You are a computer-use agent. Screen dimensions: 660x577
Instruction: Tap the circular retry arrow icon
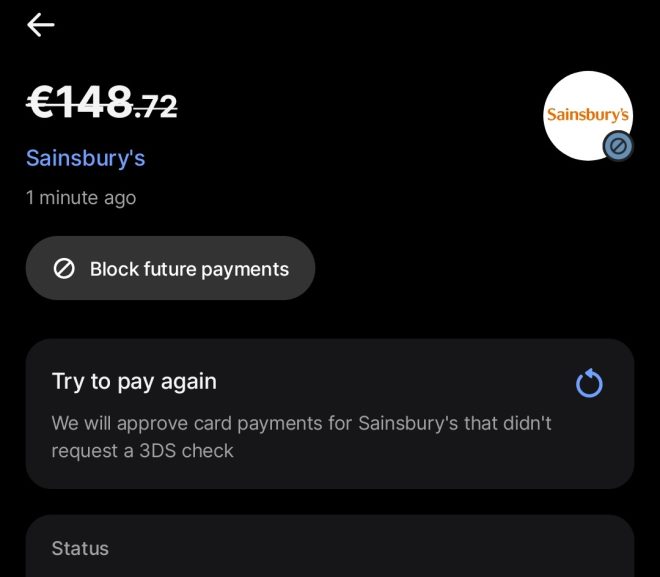tap(590, 383)
